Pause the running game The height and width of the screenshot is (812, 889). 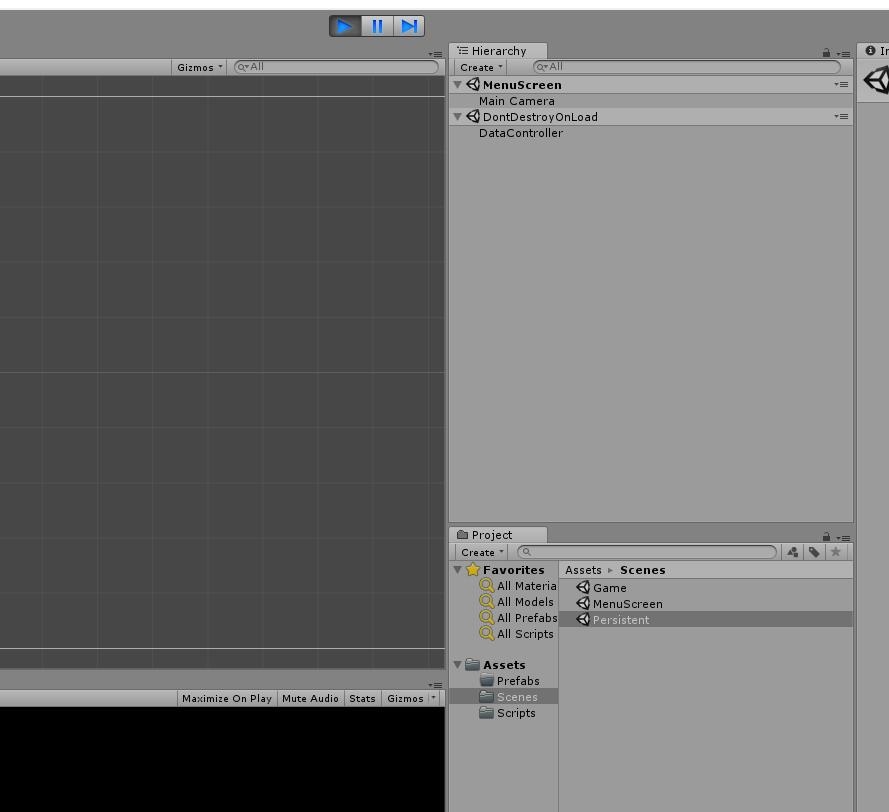tap(377, 26)
